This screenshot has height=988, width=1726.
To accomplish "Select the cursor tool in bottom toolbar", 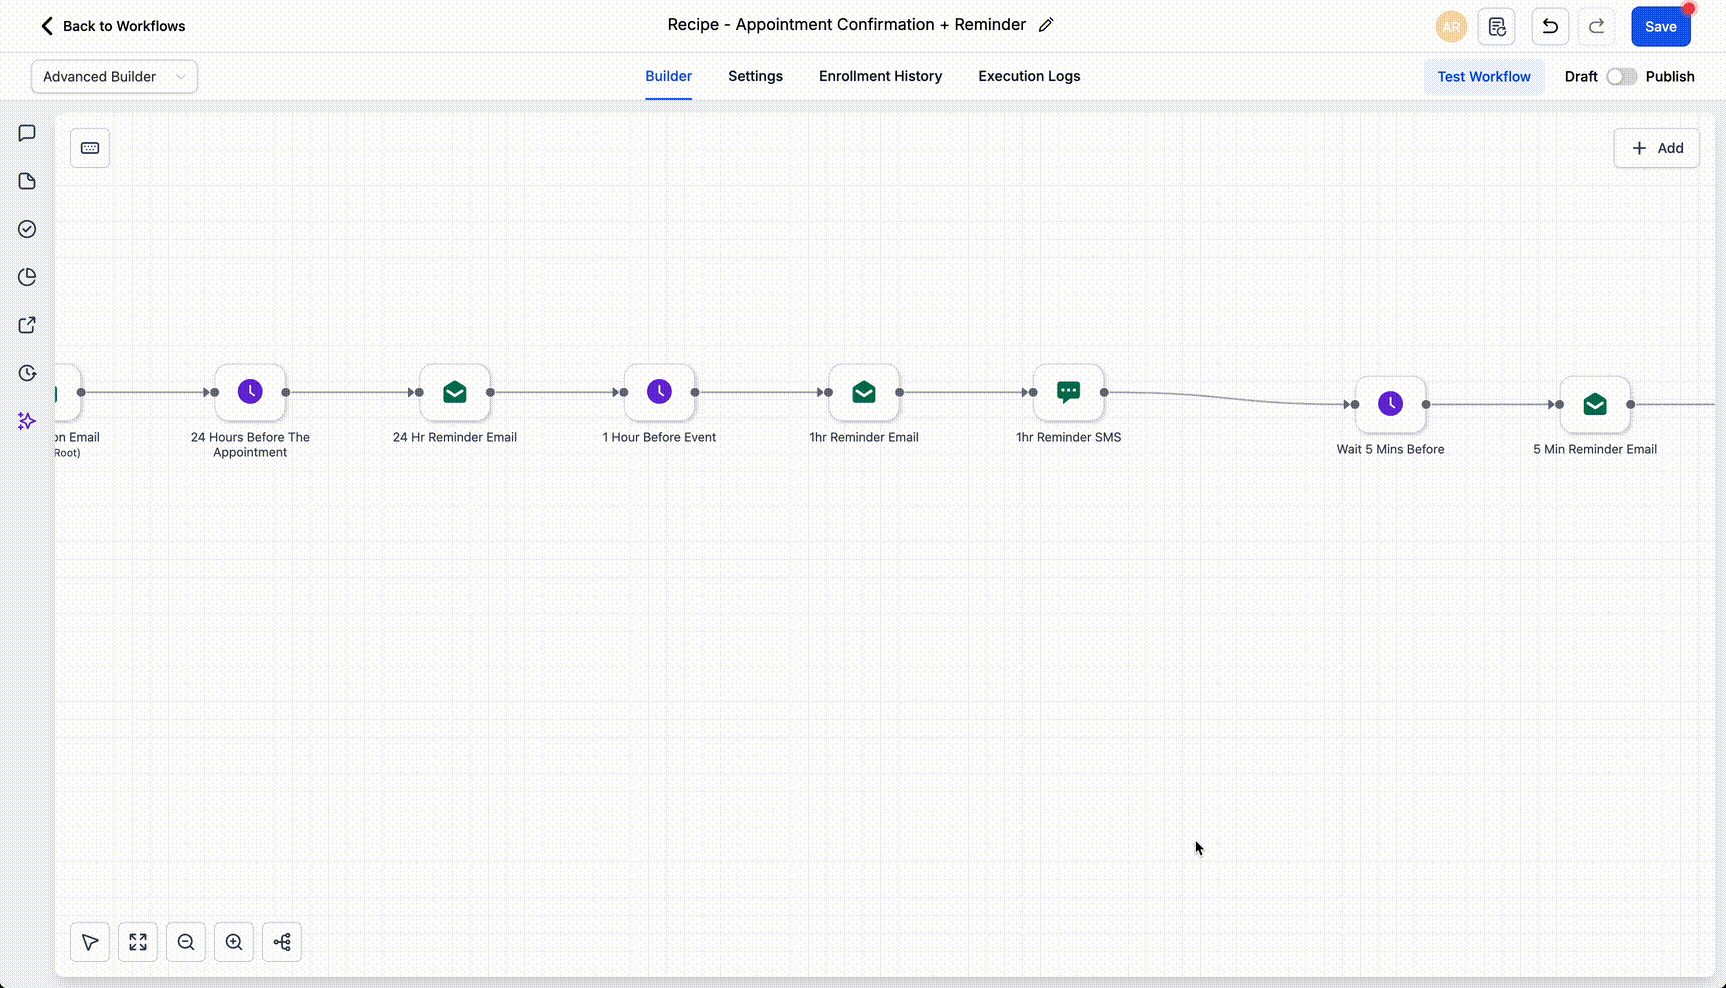I will 89,941.
